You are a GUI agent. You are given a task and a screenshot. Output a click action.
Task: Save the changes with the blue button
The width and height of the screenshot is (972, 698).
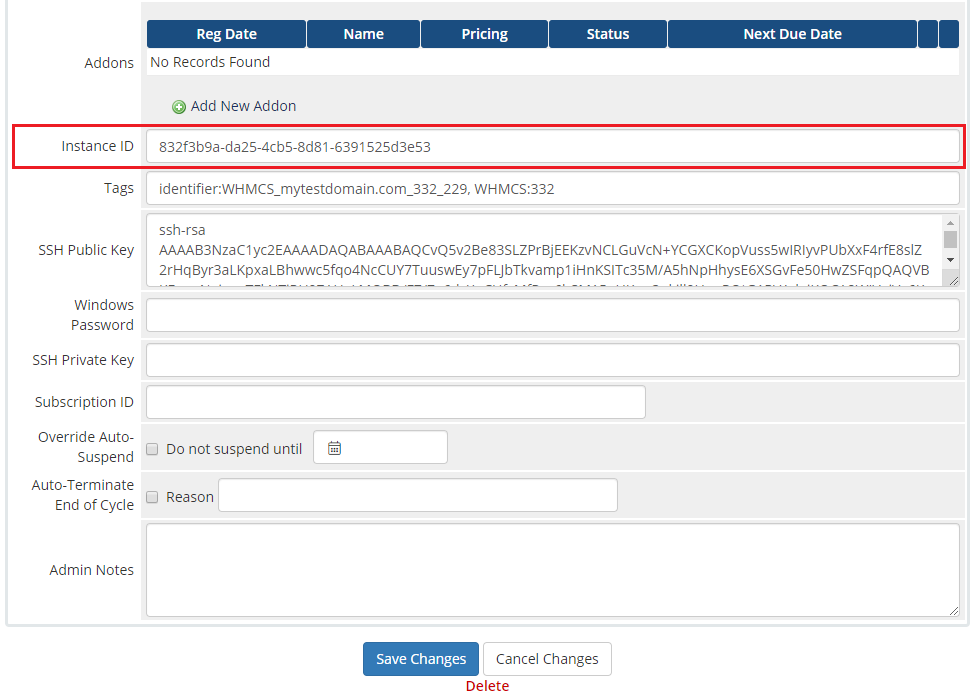[421, 659]
